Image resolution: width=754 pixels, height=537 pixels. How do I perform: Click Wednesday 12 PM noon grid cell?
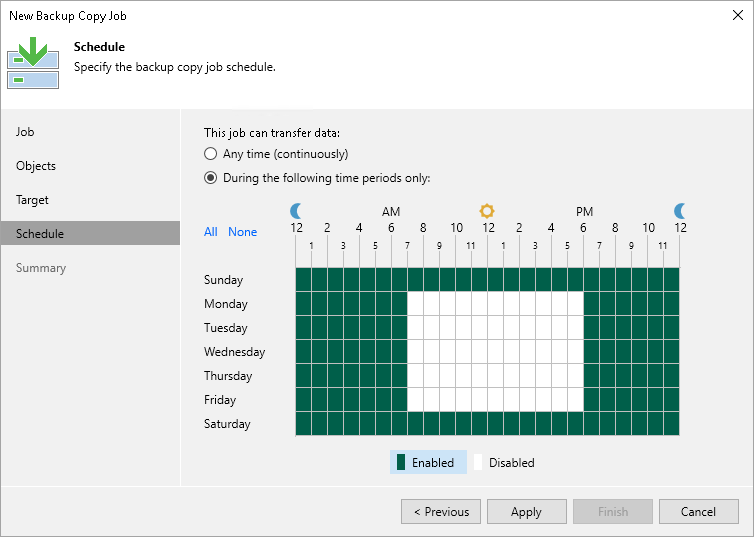[495, 352]
